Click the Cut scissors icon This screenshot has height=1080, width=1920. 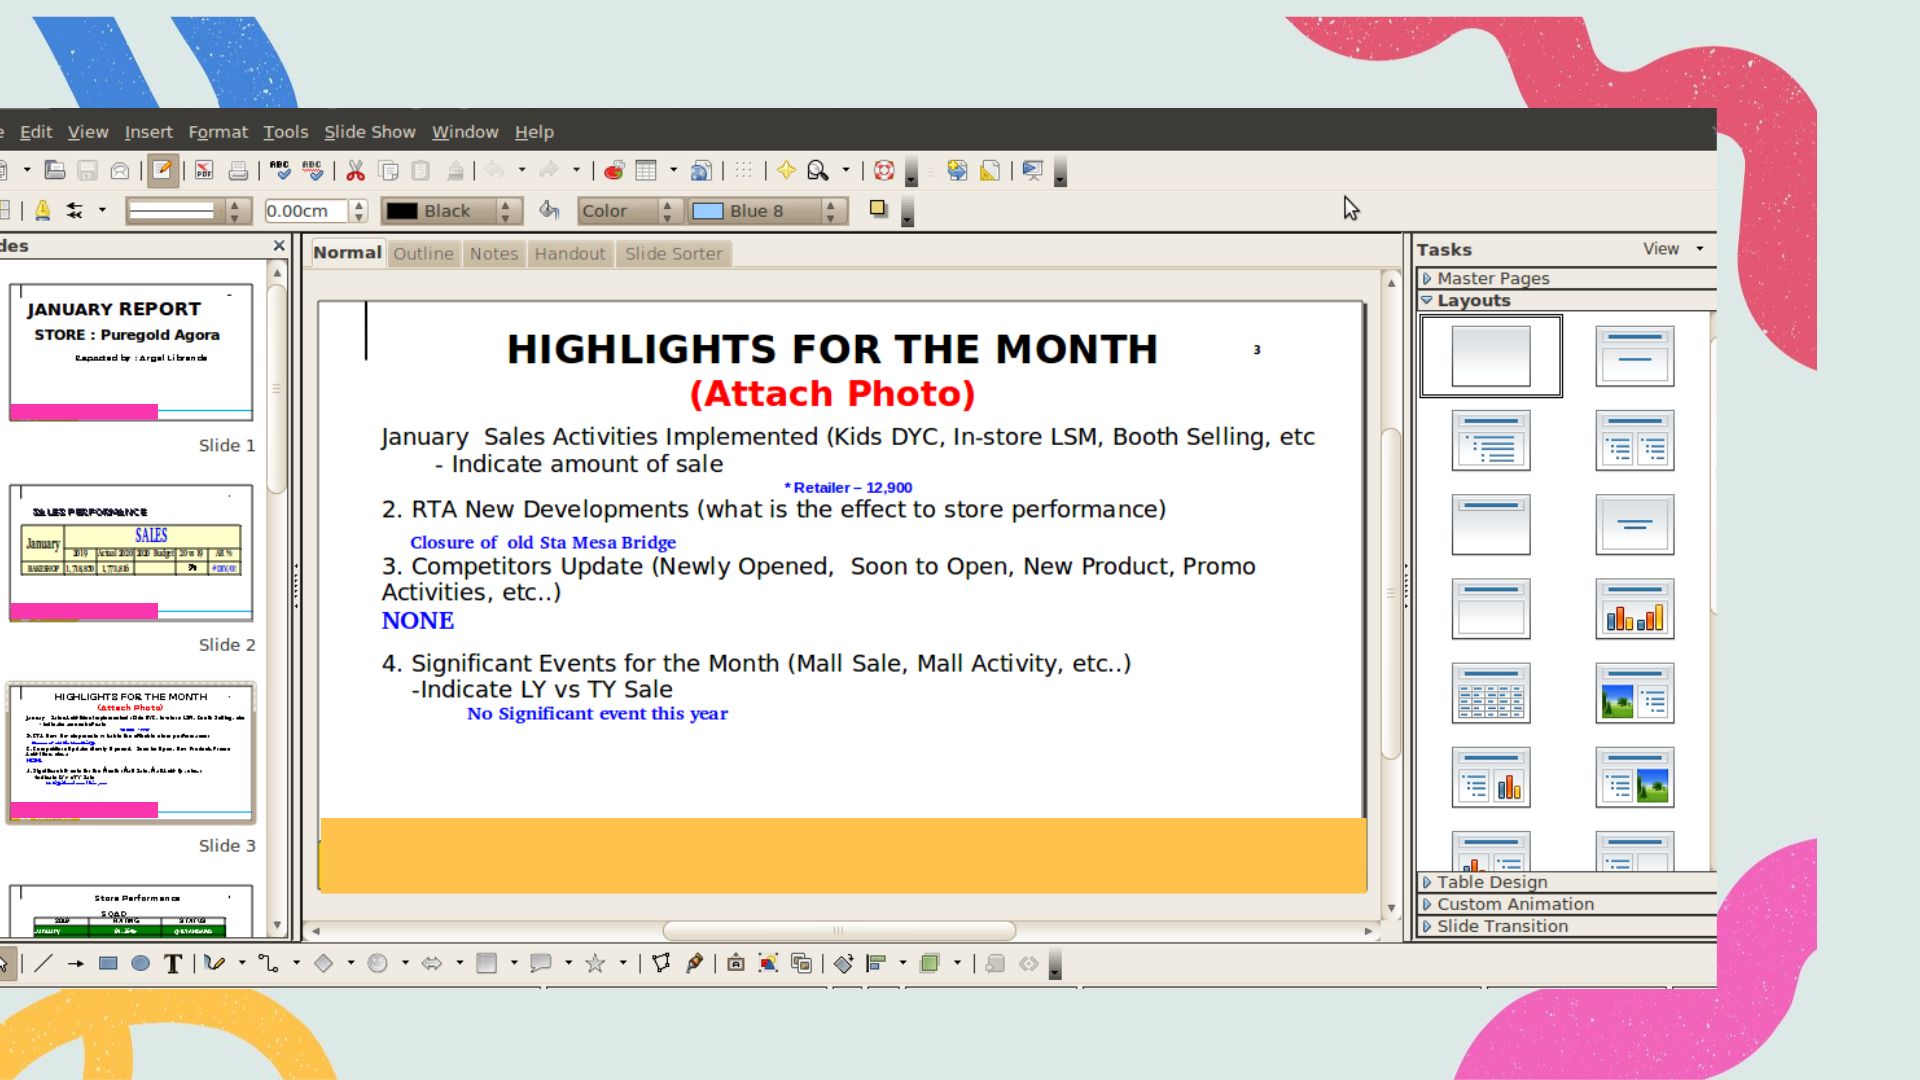coord(355,171)
